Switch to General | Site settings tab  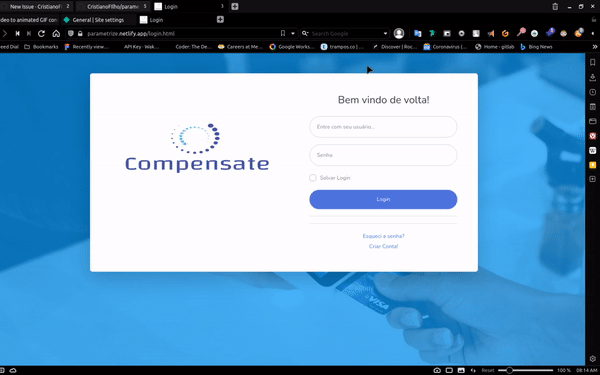98,20
